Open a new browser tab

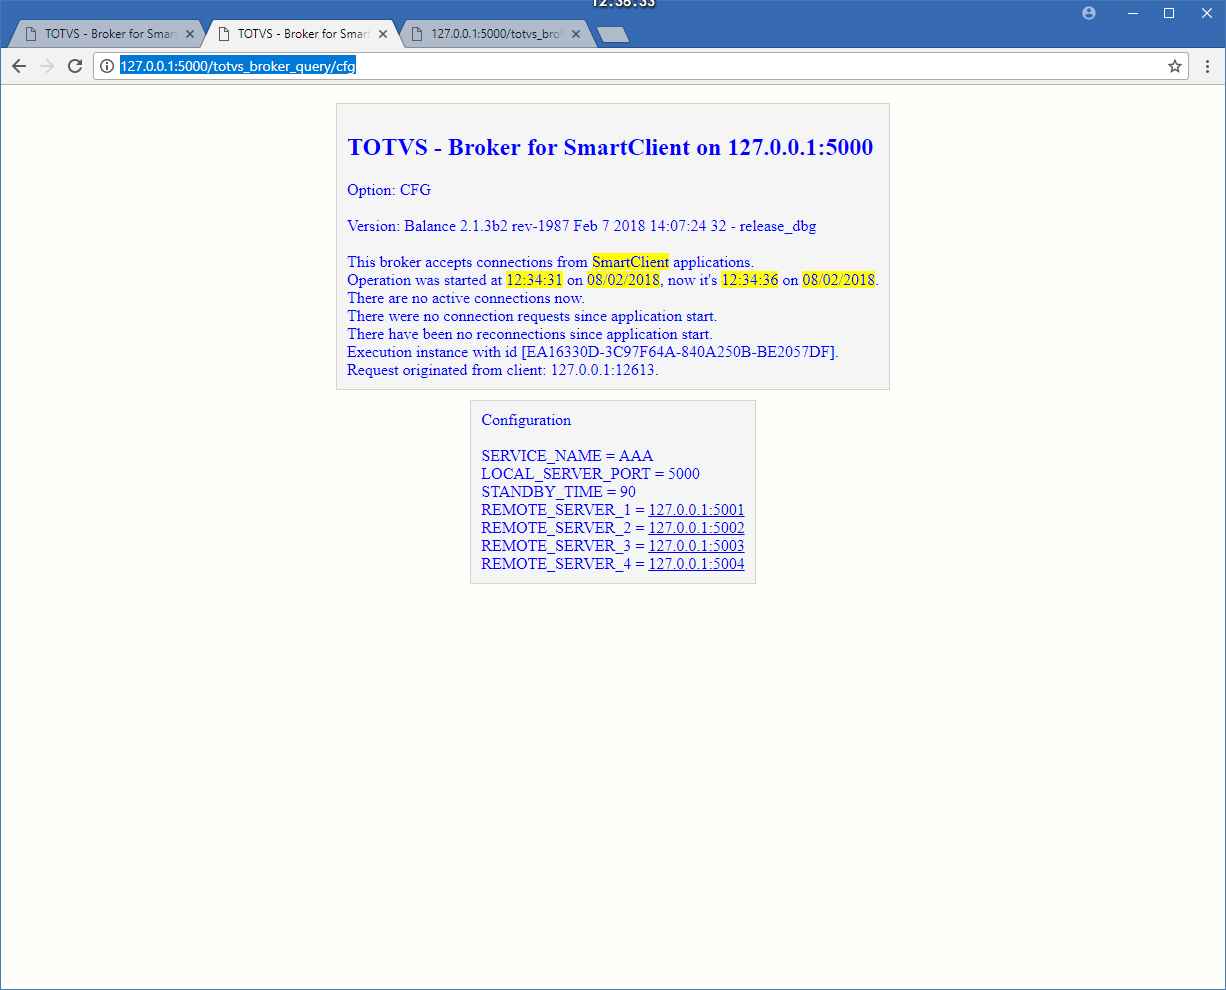pyautogui.click(x=612, y=35)
